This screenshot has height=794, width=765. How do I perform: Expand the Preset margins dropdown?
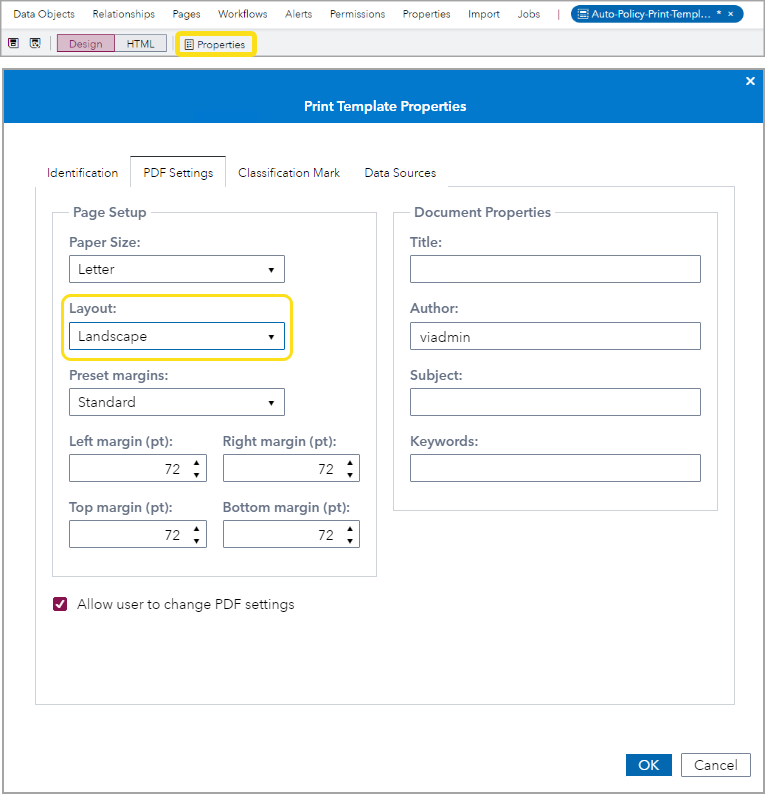point(177,402)
